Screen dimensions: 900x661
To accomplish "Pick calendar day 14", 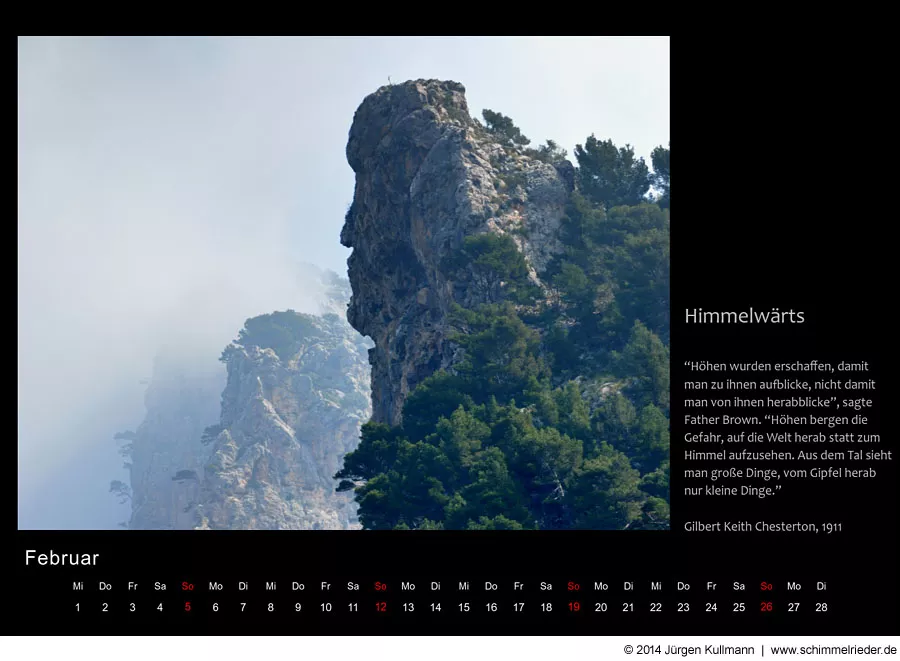I will [x=435, y=607].
